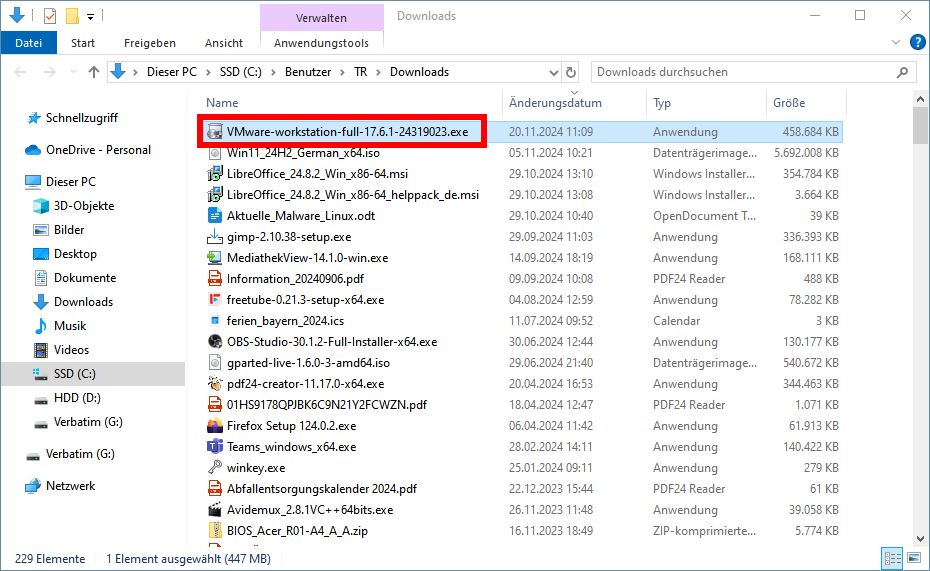This screenshot has height=571, width=930.
Task: Click the Aktuelle_Malware_Linux.odt document icon
Action: click(215, 216)
